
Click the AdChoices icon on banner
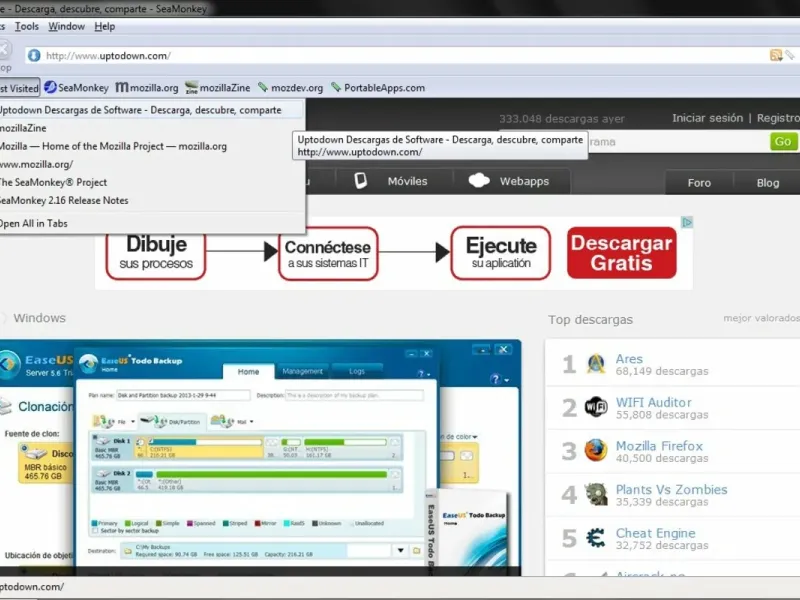click(687, 222)
